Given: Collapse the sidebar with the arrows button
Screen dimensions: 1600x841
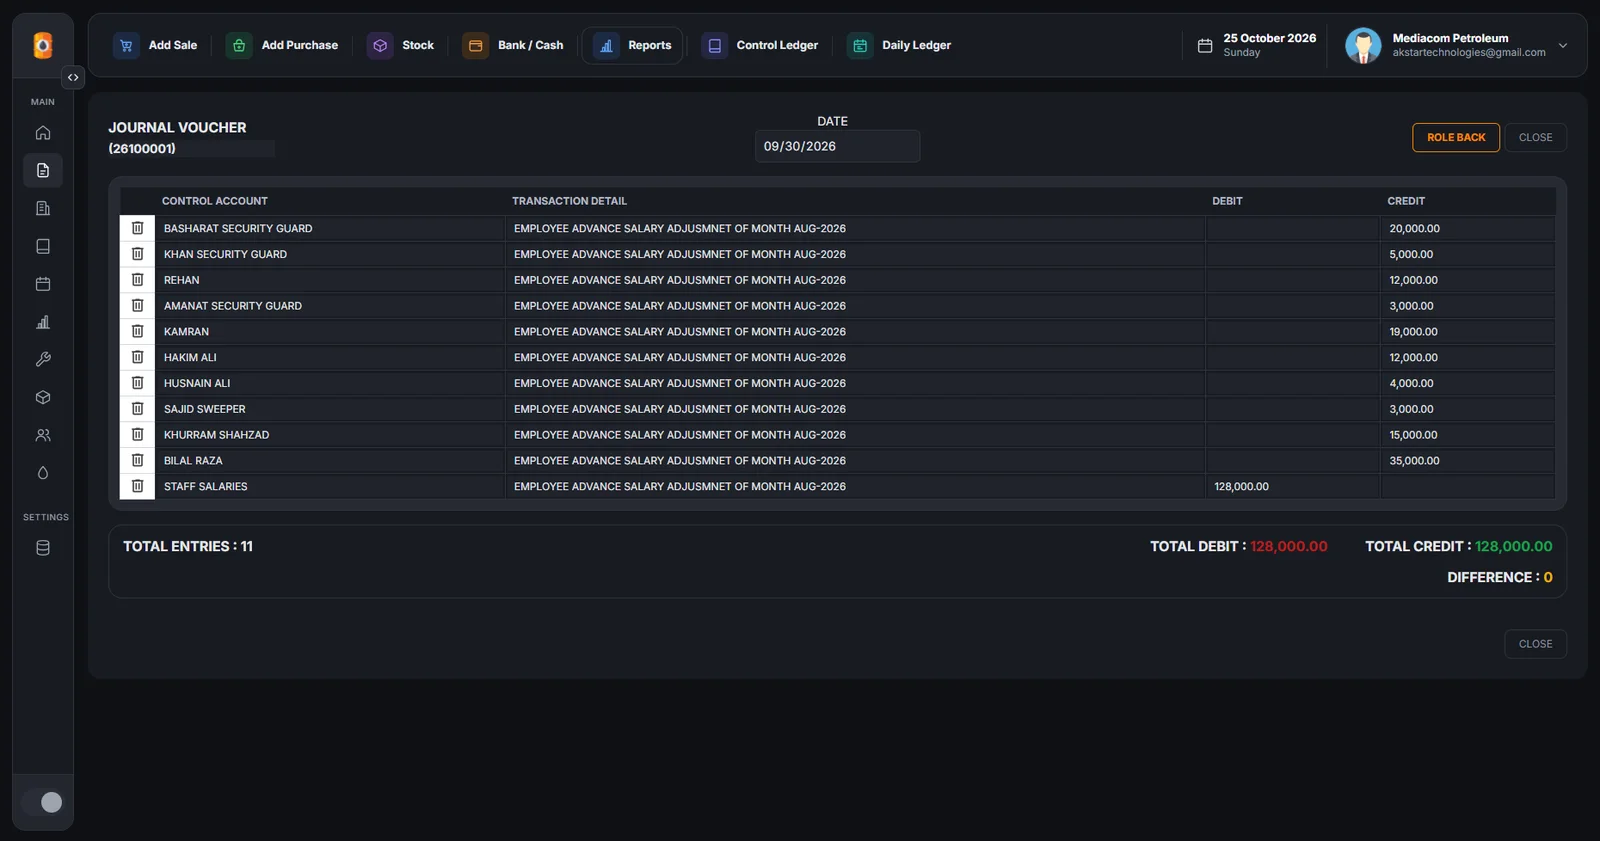Looking at the screenshot, I should [x=73, y=77].
